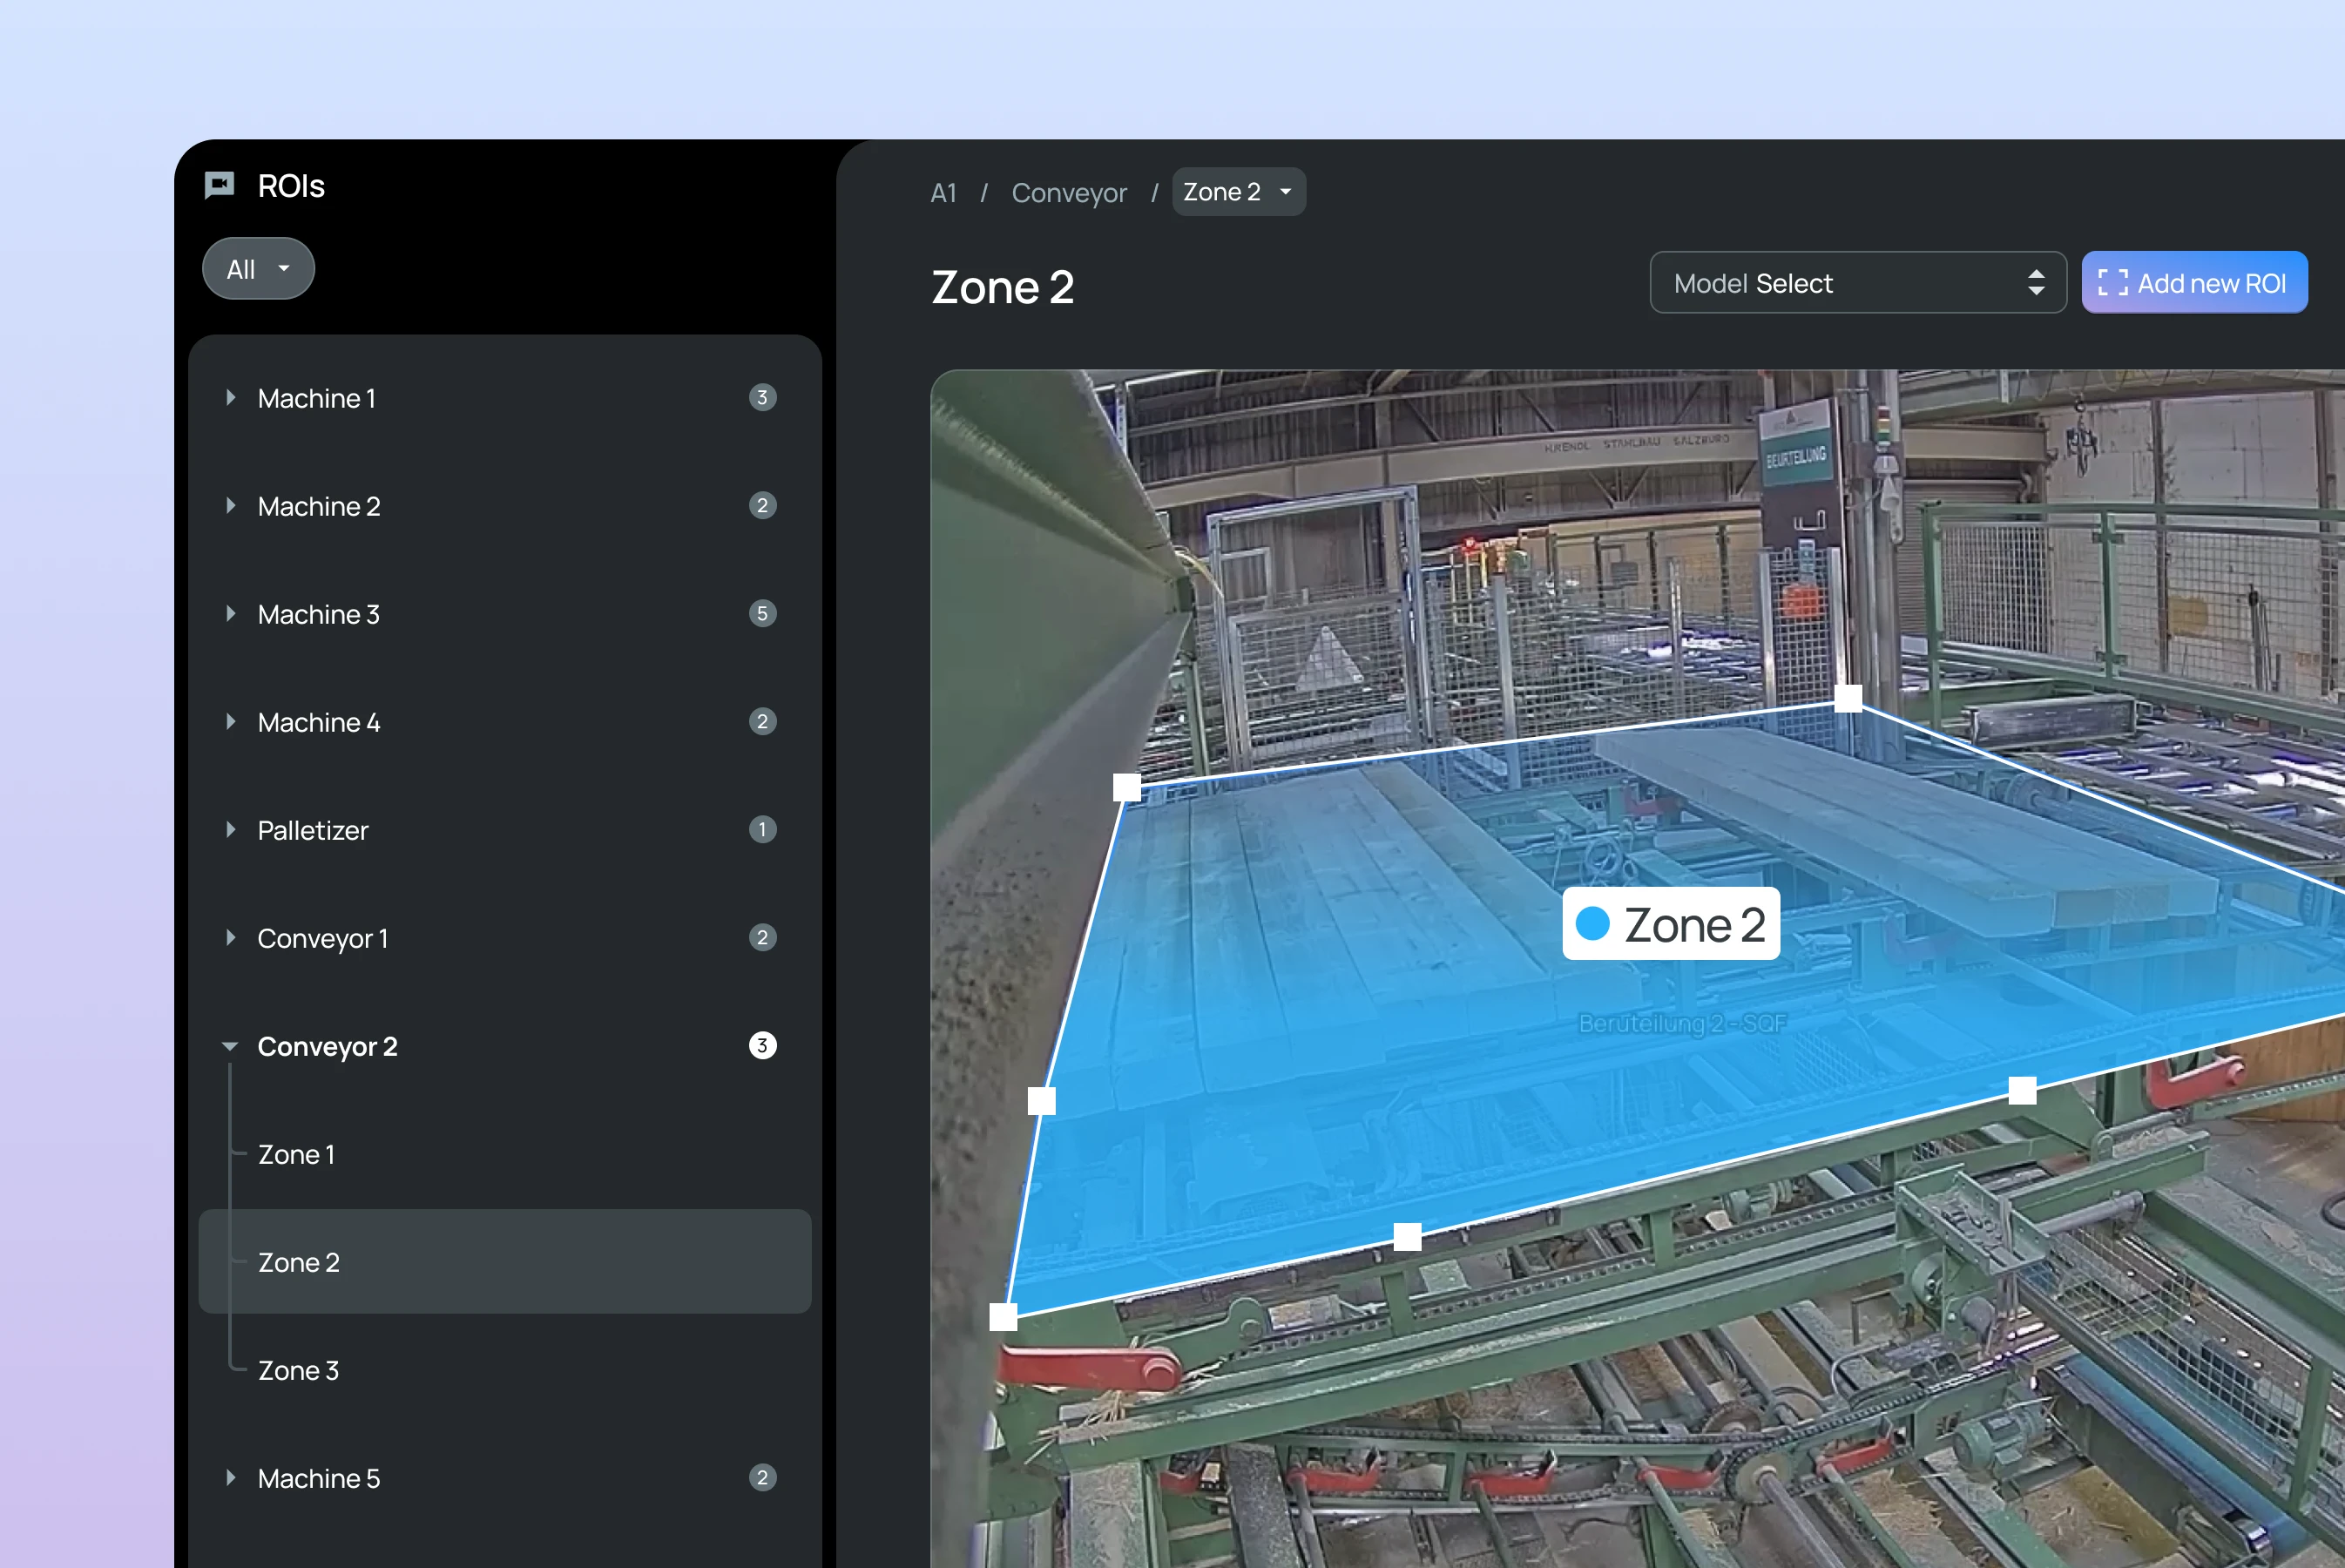The height and width of the screenshot is (1568, 2345).
Task: Click the blue dot in Zone 2 label
Action: pos(1592,923)
